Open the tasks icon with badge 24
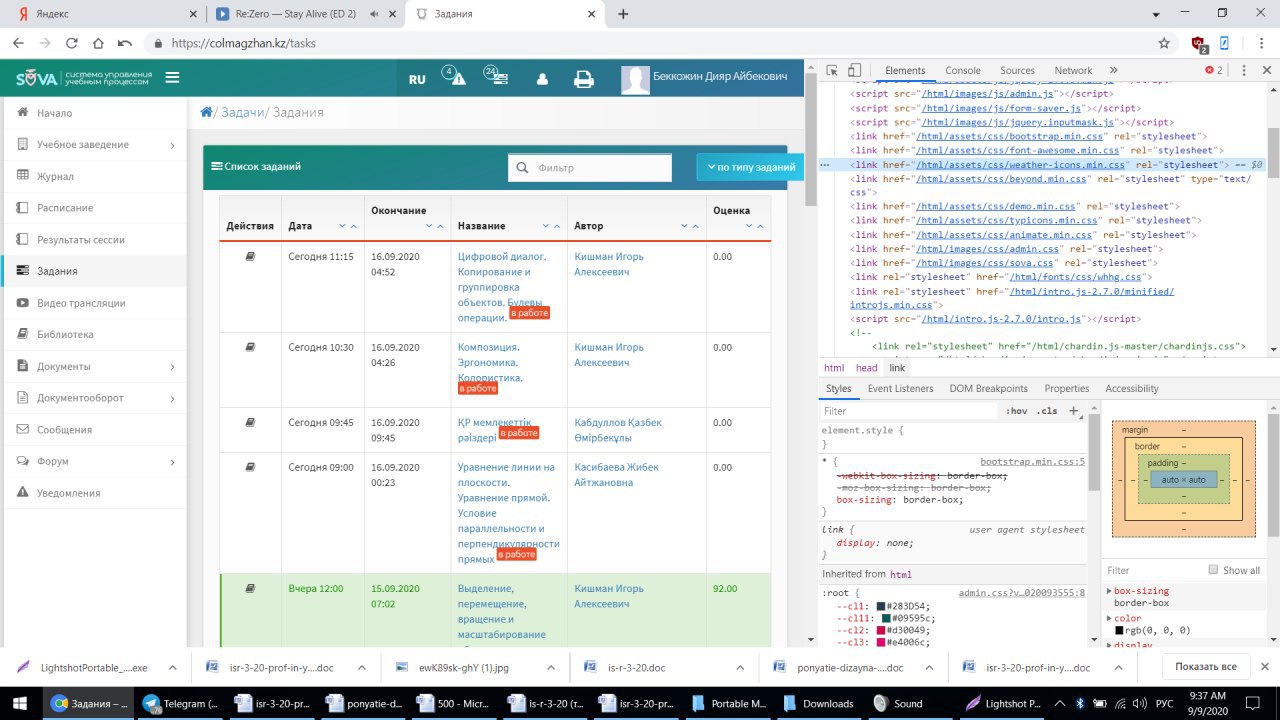The height and width of the screenshot is (720, 1280). pos(497,77)
